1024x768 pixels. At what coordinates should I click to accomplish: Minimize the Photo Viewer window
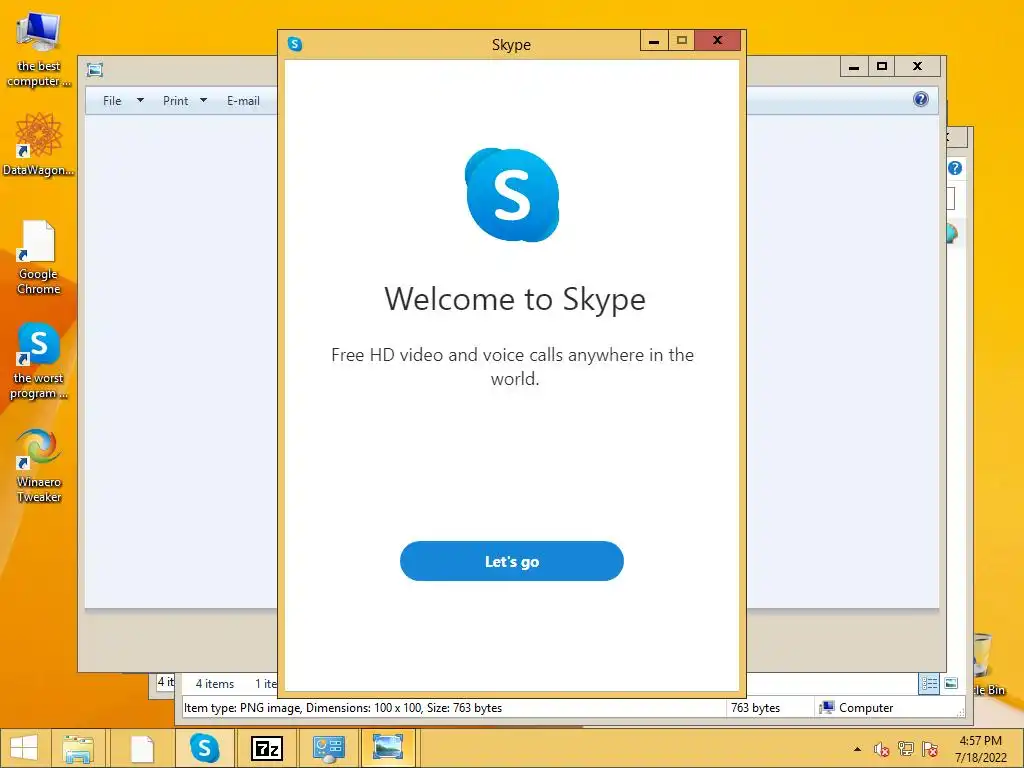point(854,67)
